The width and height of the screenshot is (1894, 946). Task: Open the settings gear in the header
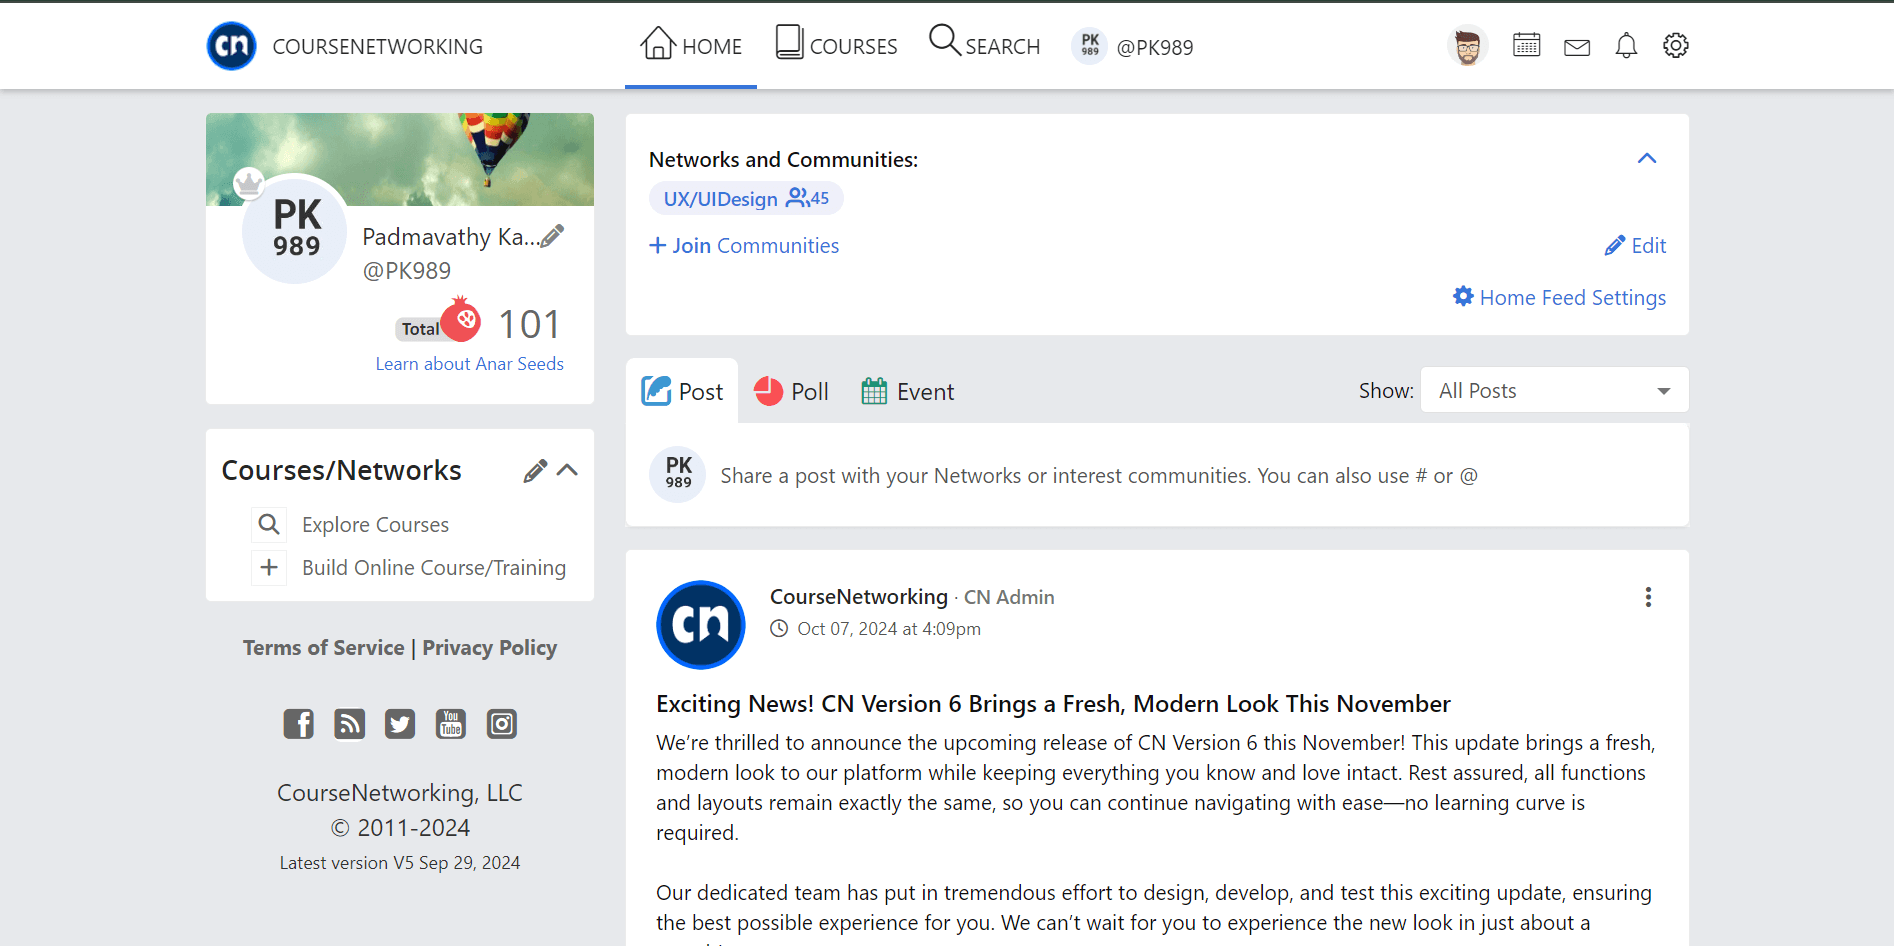(1676, 45)
